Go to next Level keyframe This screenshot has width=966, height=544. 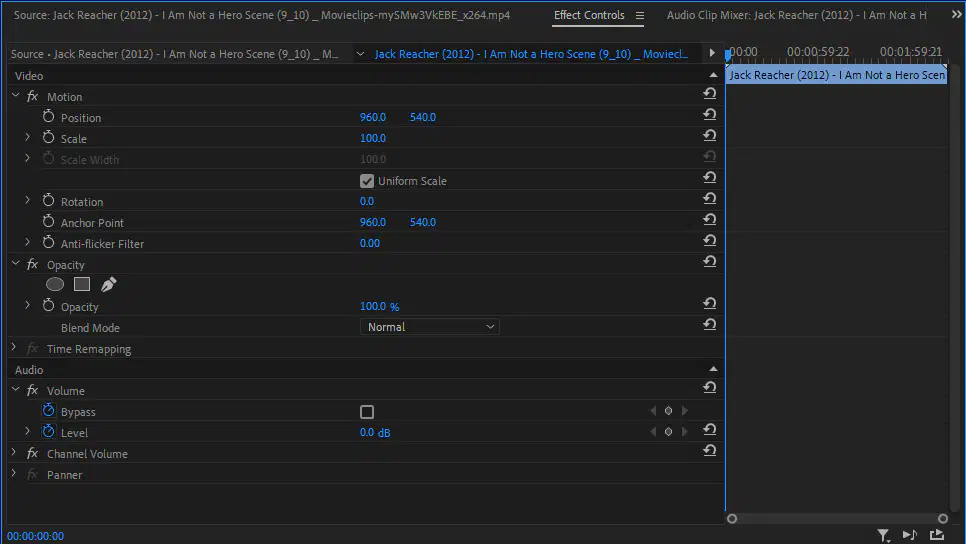tap(684, 432)
